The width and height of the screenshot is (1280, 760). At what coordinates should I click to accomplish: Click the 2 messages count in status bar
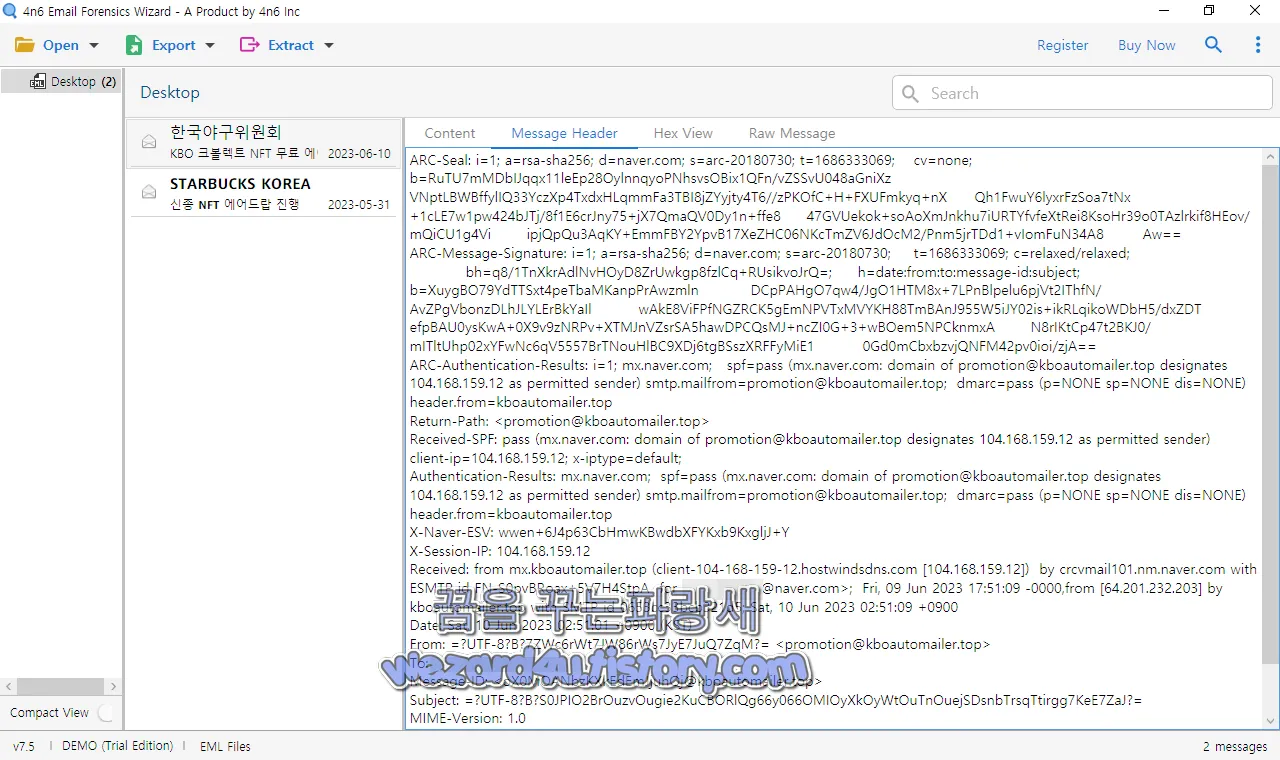[x=1235, y=746]
